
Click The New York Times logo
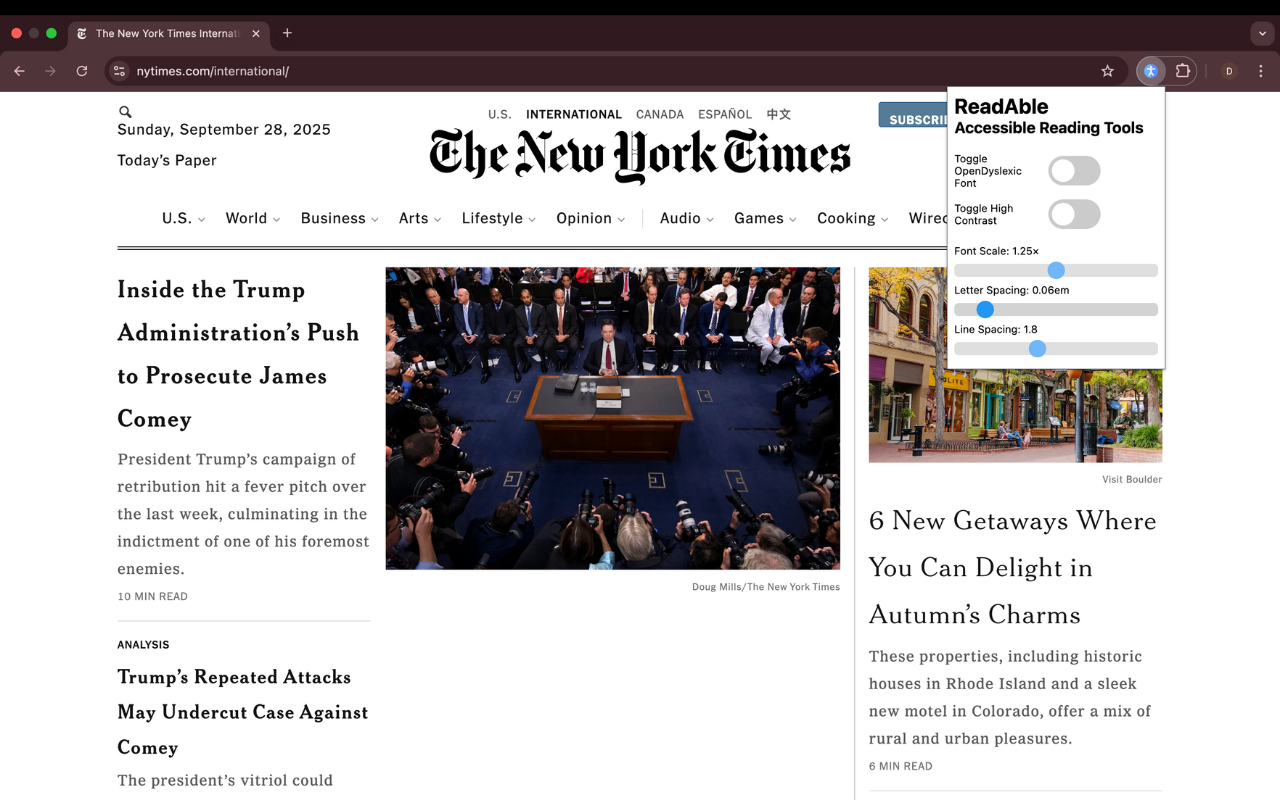(640, 156)
